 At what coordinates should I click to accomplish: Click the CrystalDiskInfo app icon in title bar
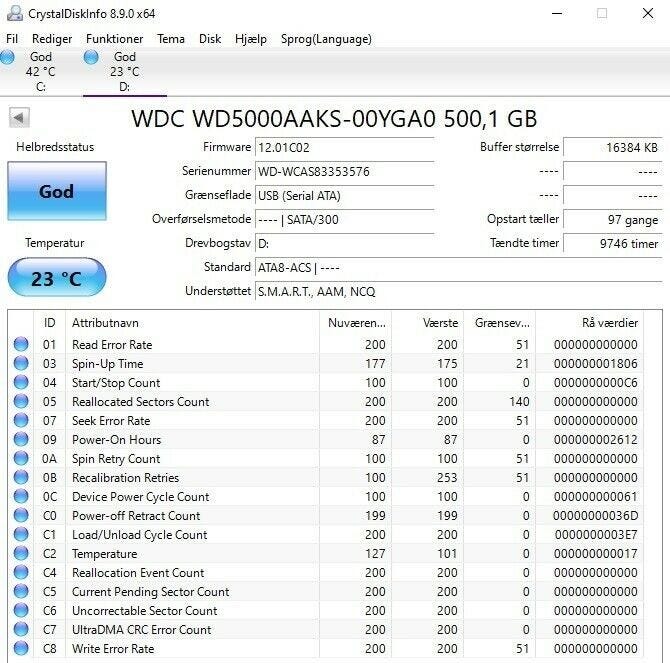click(x=15, y=13)
